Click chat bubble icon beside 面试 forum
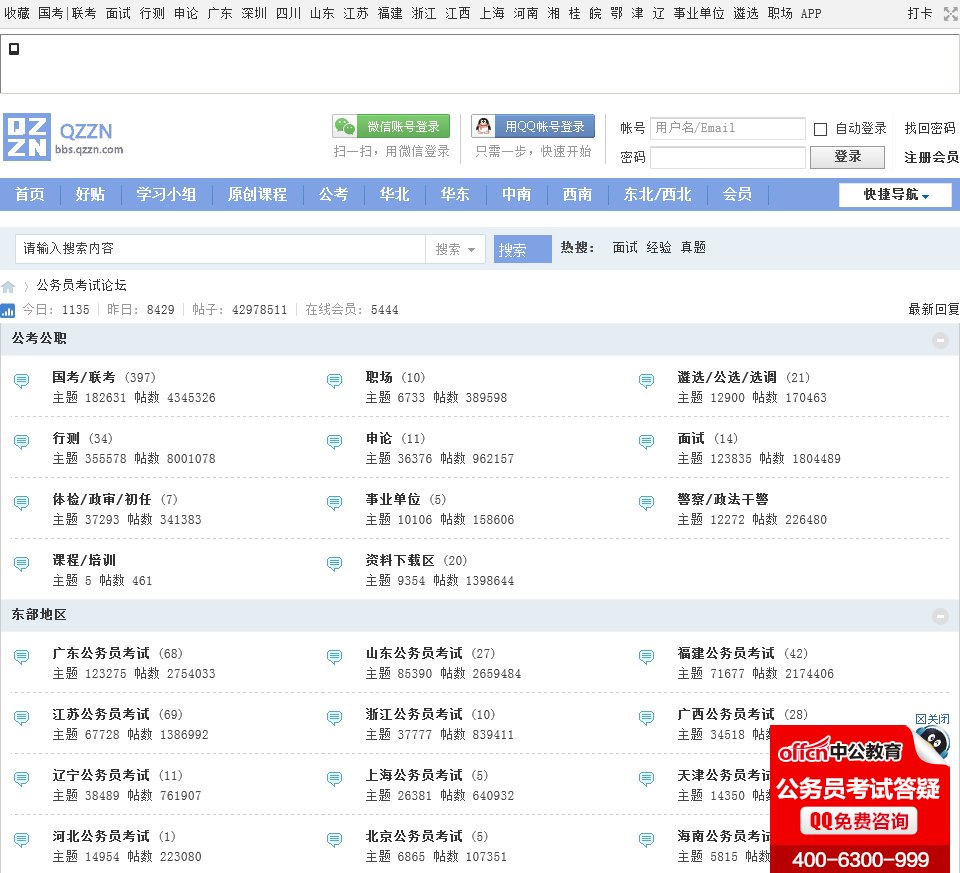 click(x=647, y=442)
